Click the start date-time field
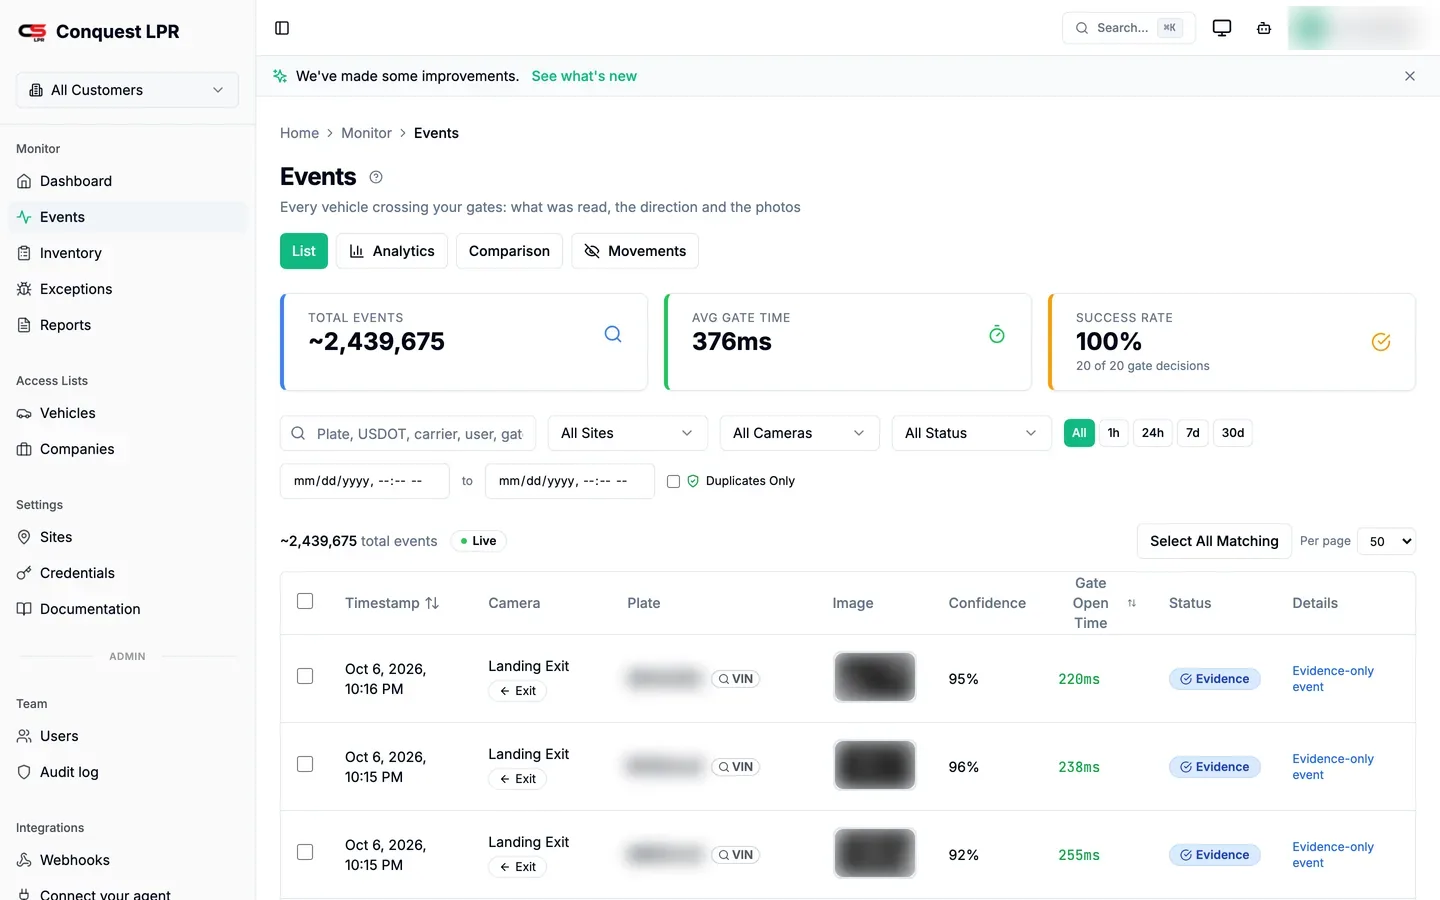 click(x=365, y=481)
